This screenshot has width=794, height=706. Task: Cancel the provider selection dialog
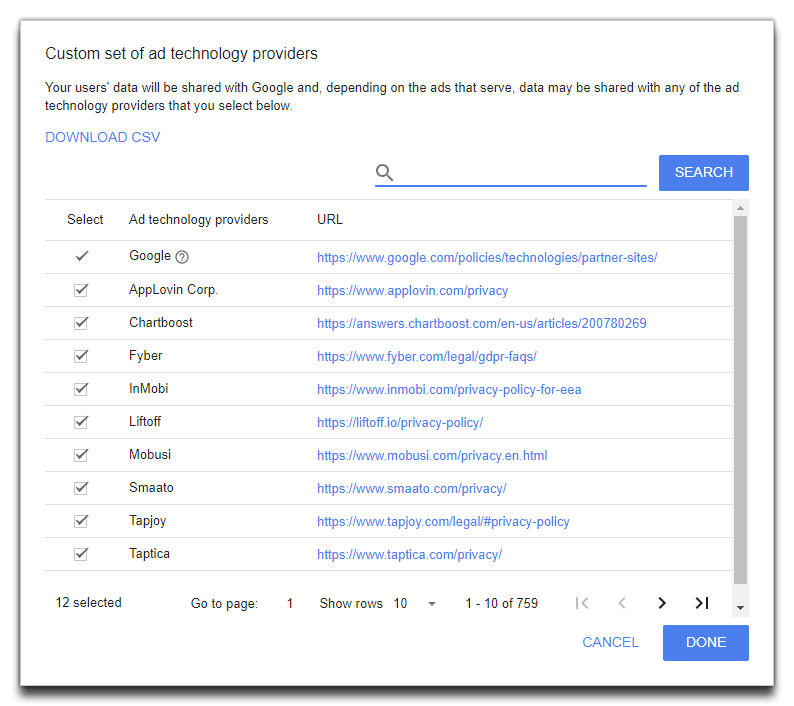(x=610, y=643)
